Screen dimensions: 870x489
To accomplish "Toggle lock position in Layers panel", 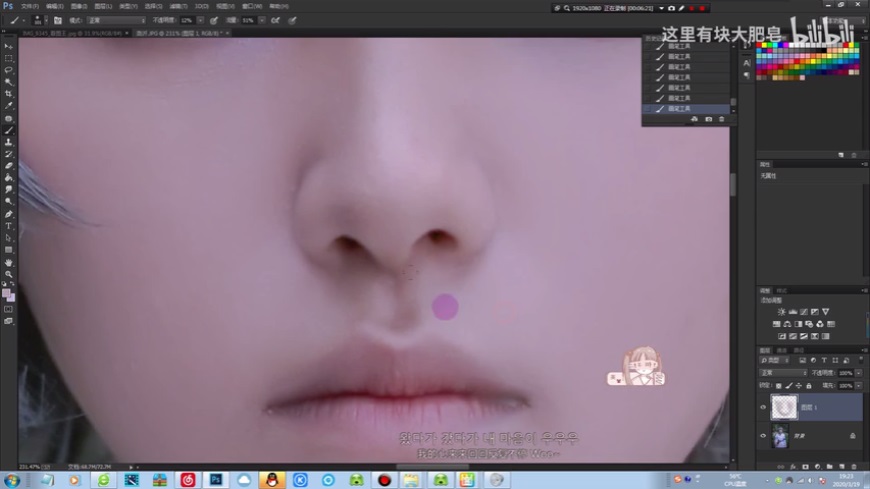I will point(798,386).
